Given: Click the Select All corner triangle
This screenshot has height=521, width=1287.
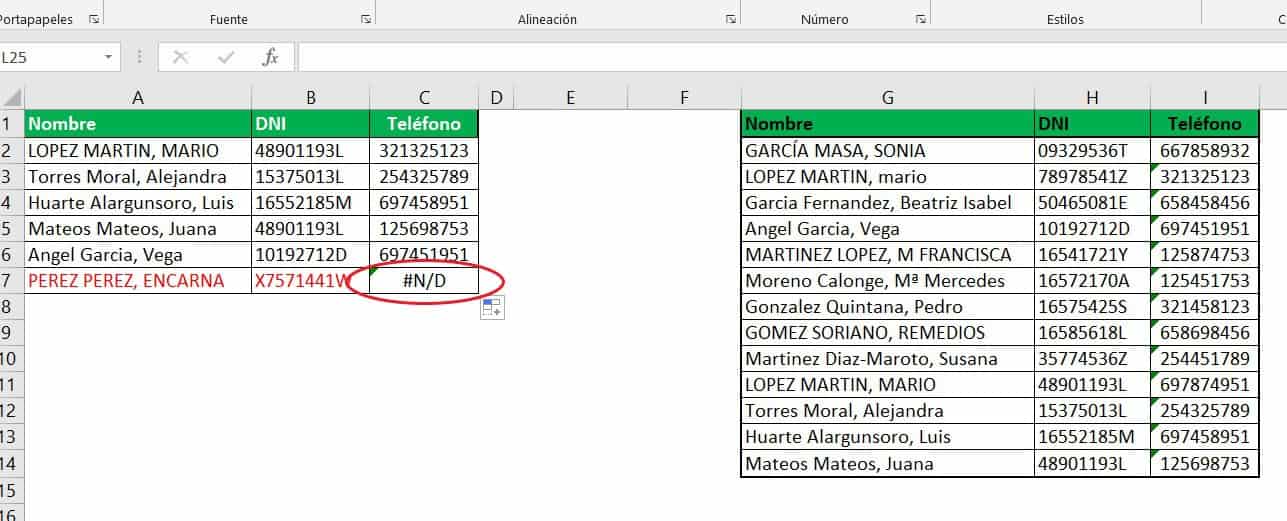Looking at the screenshot, I should point(12,98).
